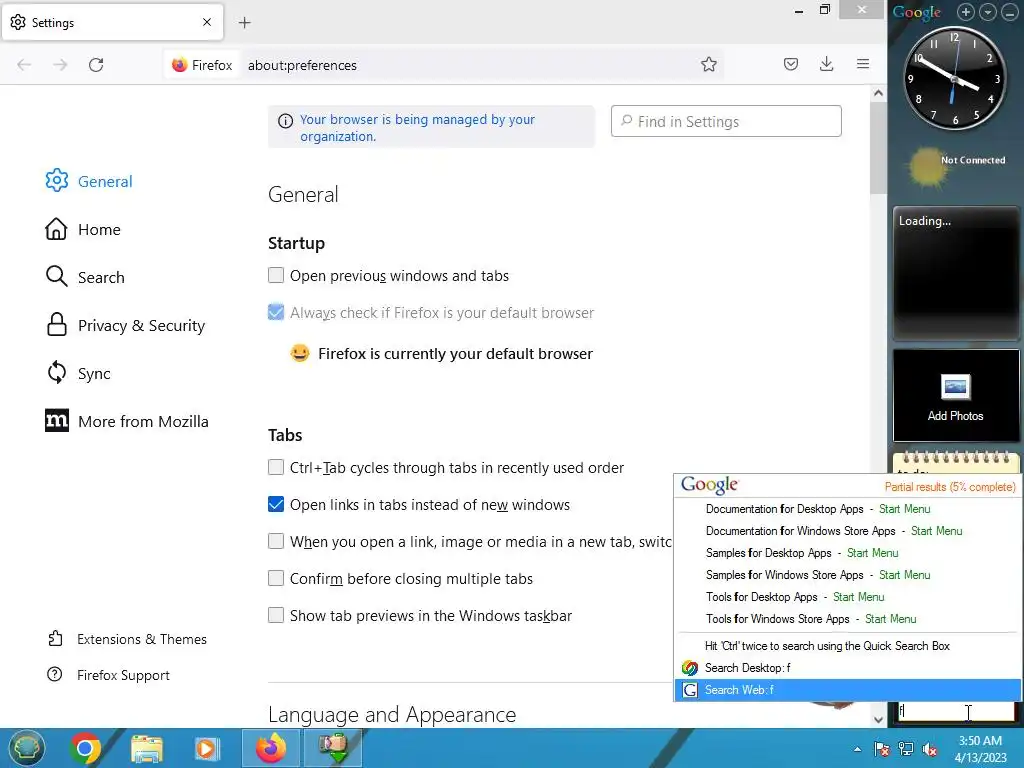Open network tray icon
This screenshot has width=1024, height=768.
tap(906, 749)
